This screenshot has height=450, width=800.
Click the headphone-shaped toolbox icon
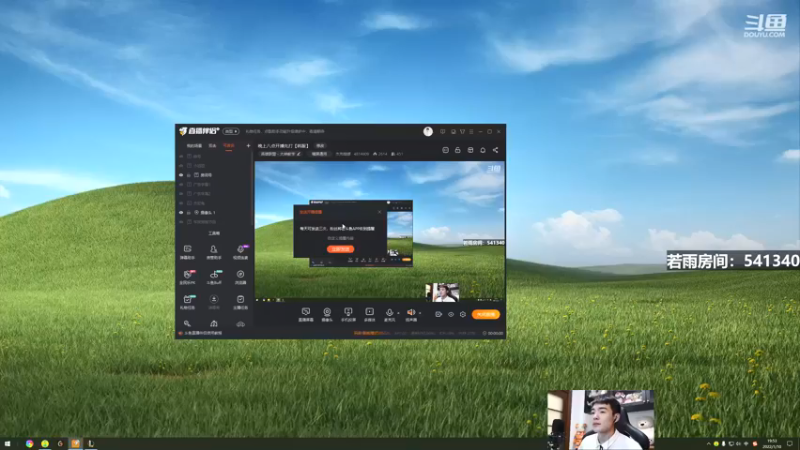pyautogui.click(x=214, y=323)
